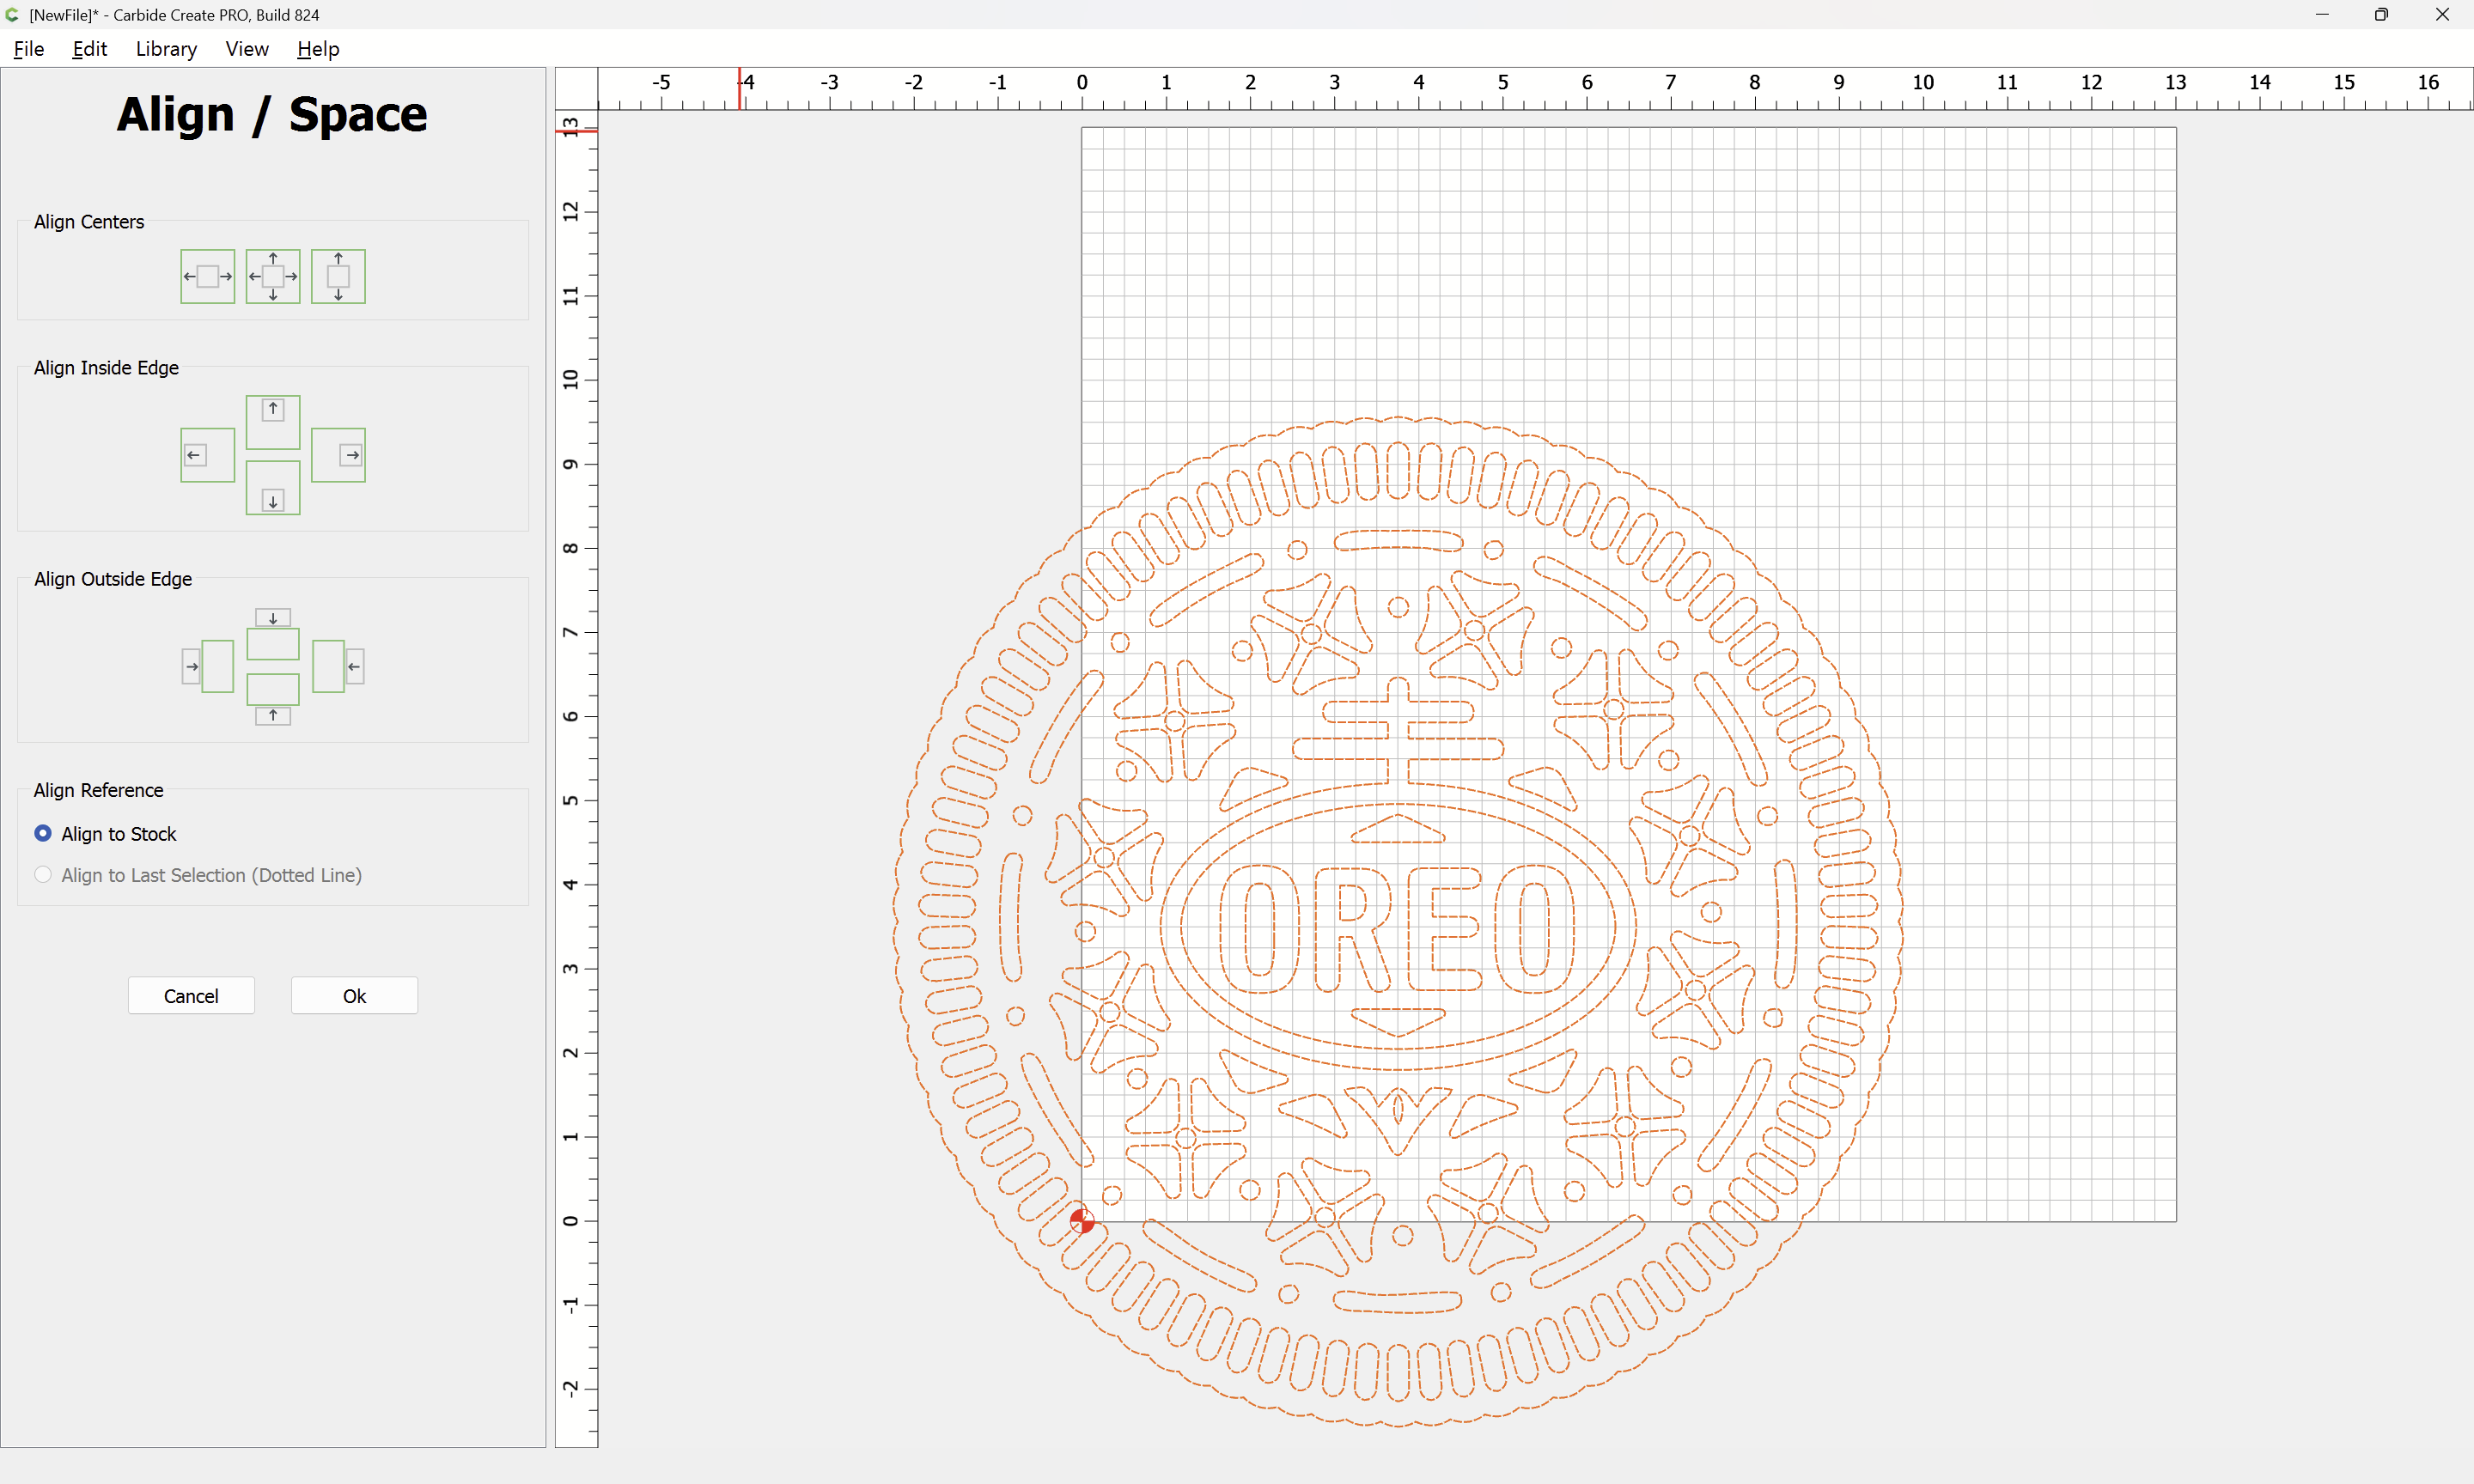2474x1484 pixels.
Task: Align centers horizontally icon
Action: click(207, 276)
